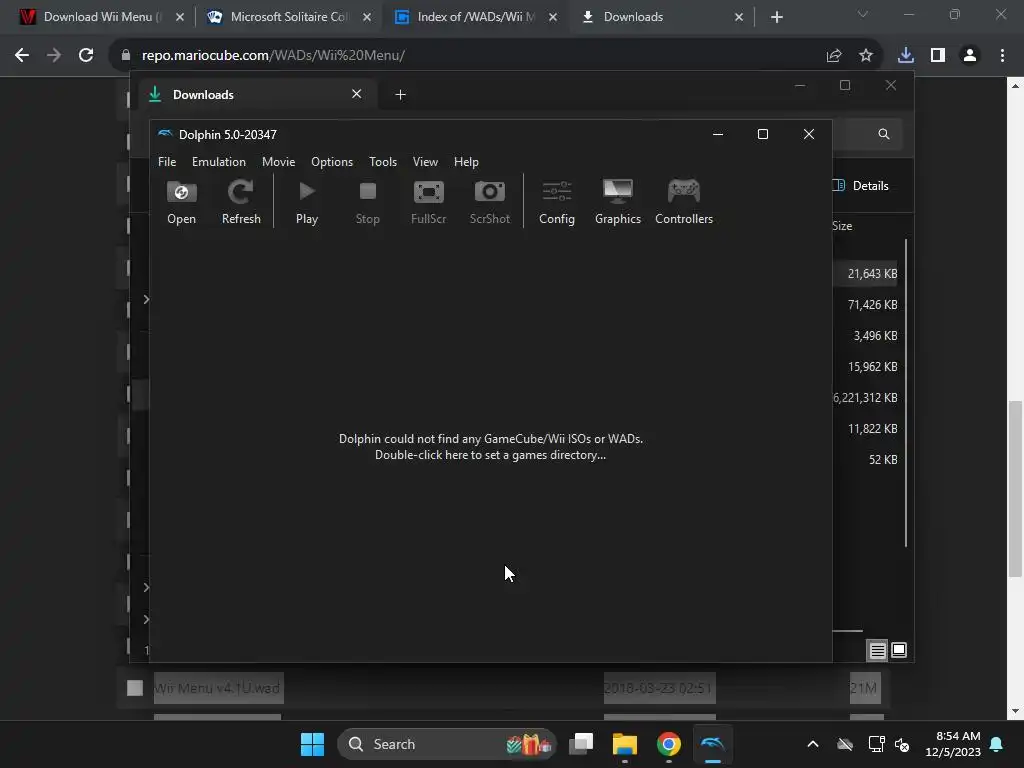Click the File Explorer search icon
Viewport: 1024px width, 768px height.
tap(884, 134)
